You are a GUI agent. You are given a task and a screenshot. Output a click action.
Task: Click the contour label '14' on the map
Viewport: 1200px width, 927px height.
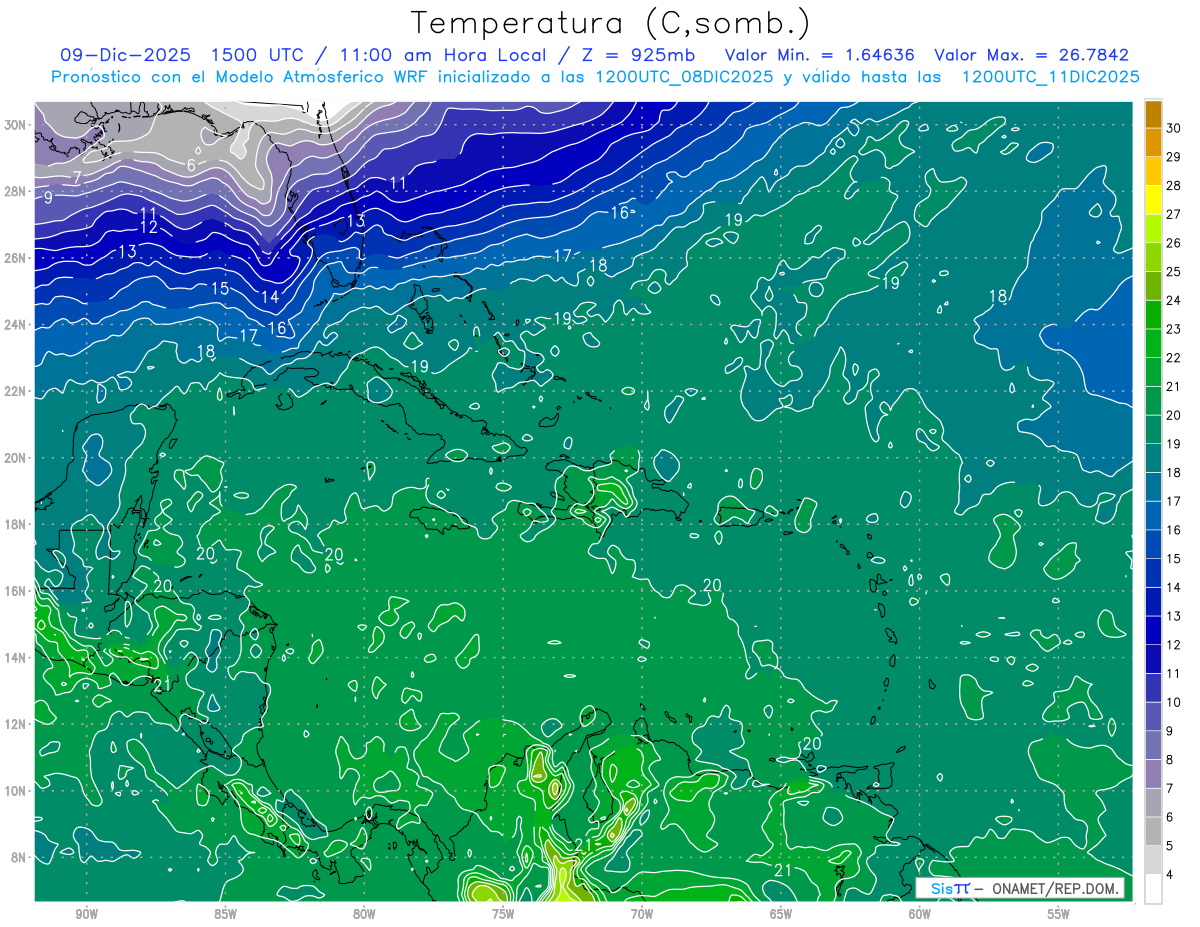269,297
